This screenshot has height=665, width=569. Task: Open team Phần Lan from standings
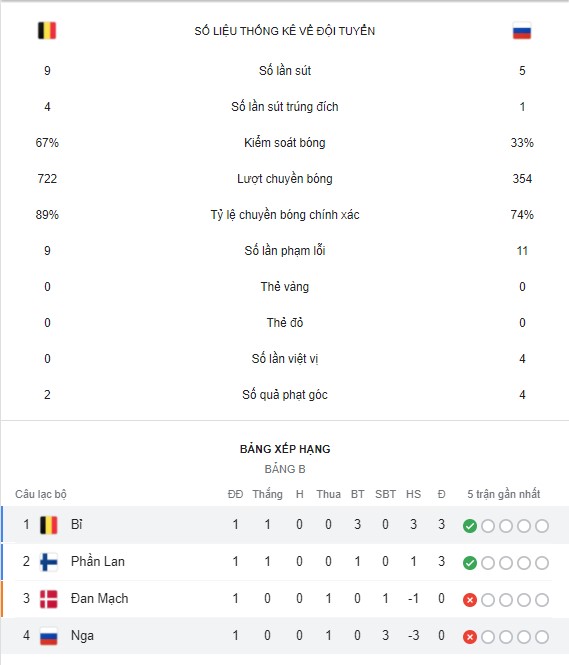pyautogui.click(x=98, y=562)
